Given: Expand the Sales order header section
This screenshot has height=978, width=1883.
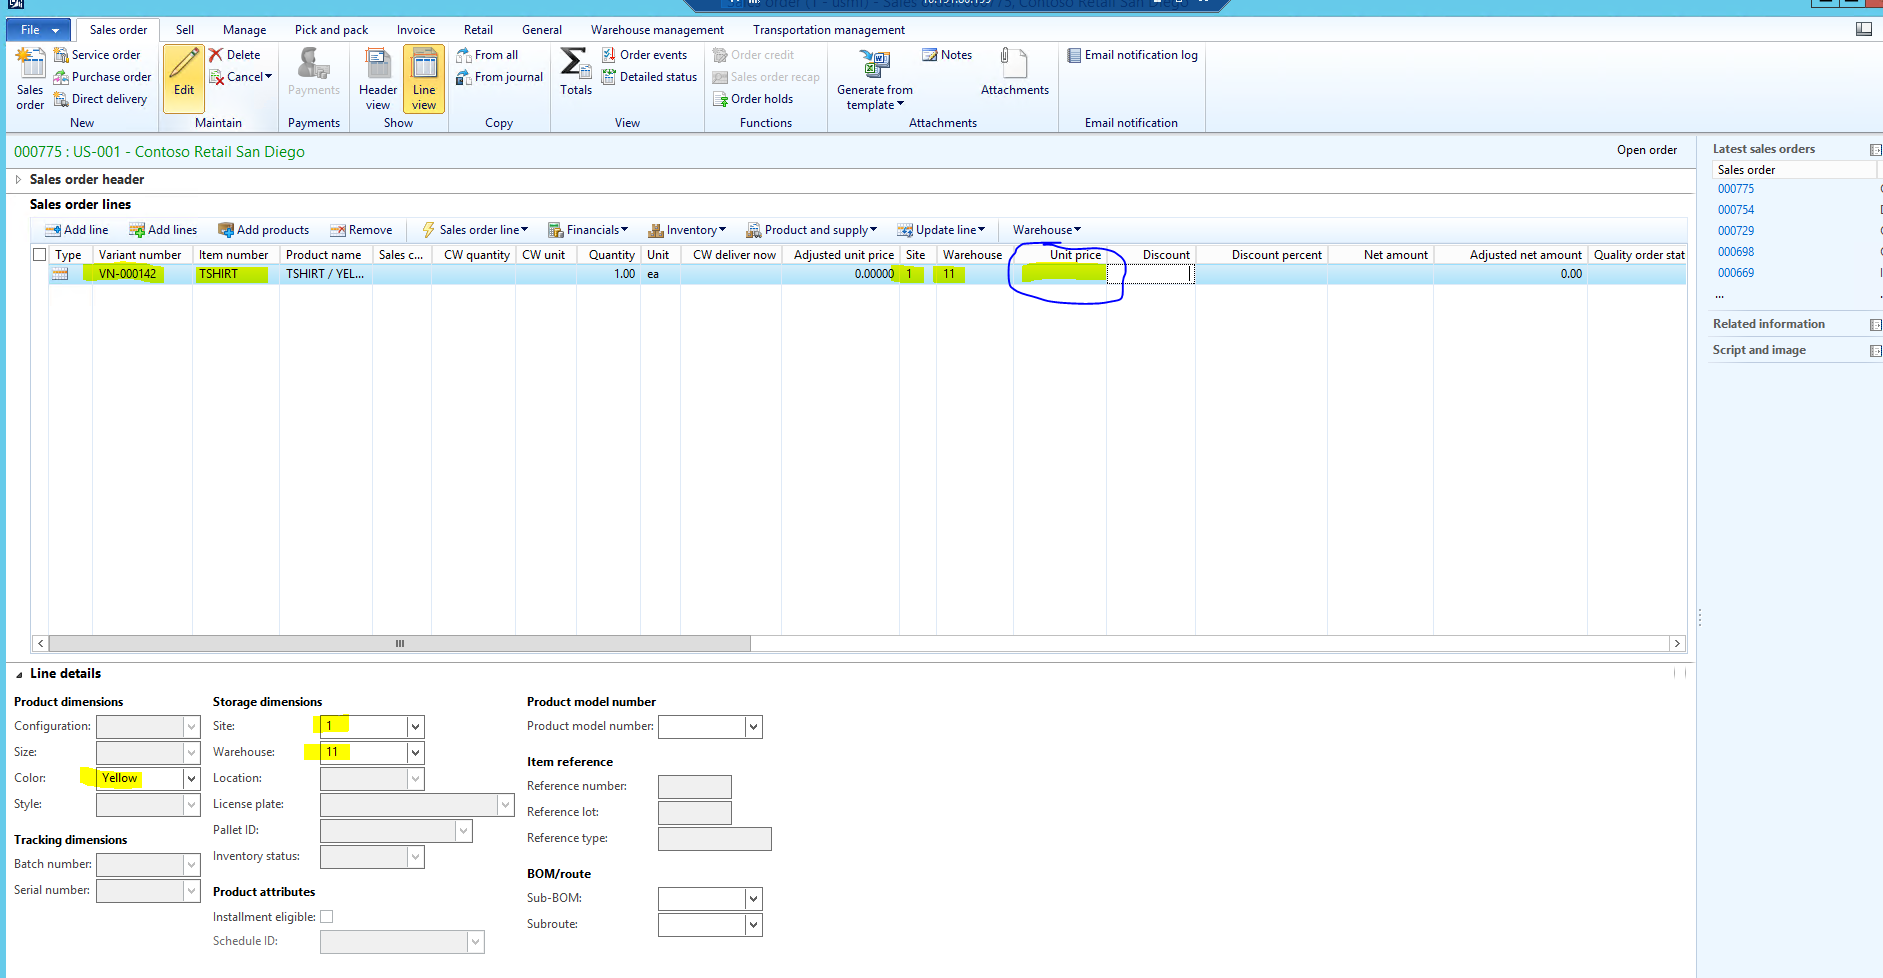Looking at the screenshot, I should [x=18, y=180].
